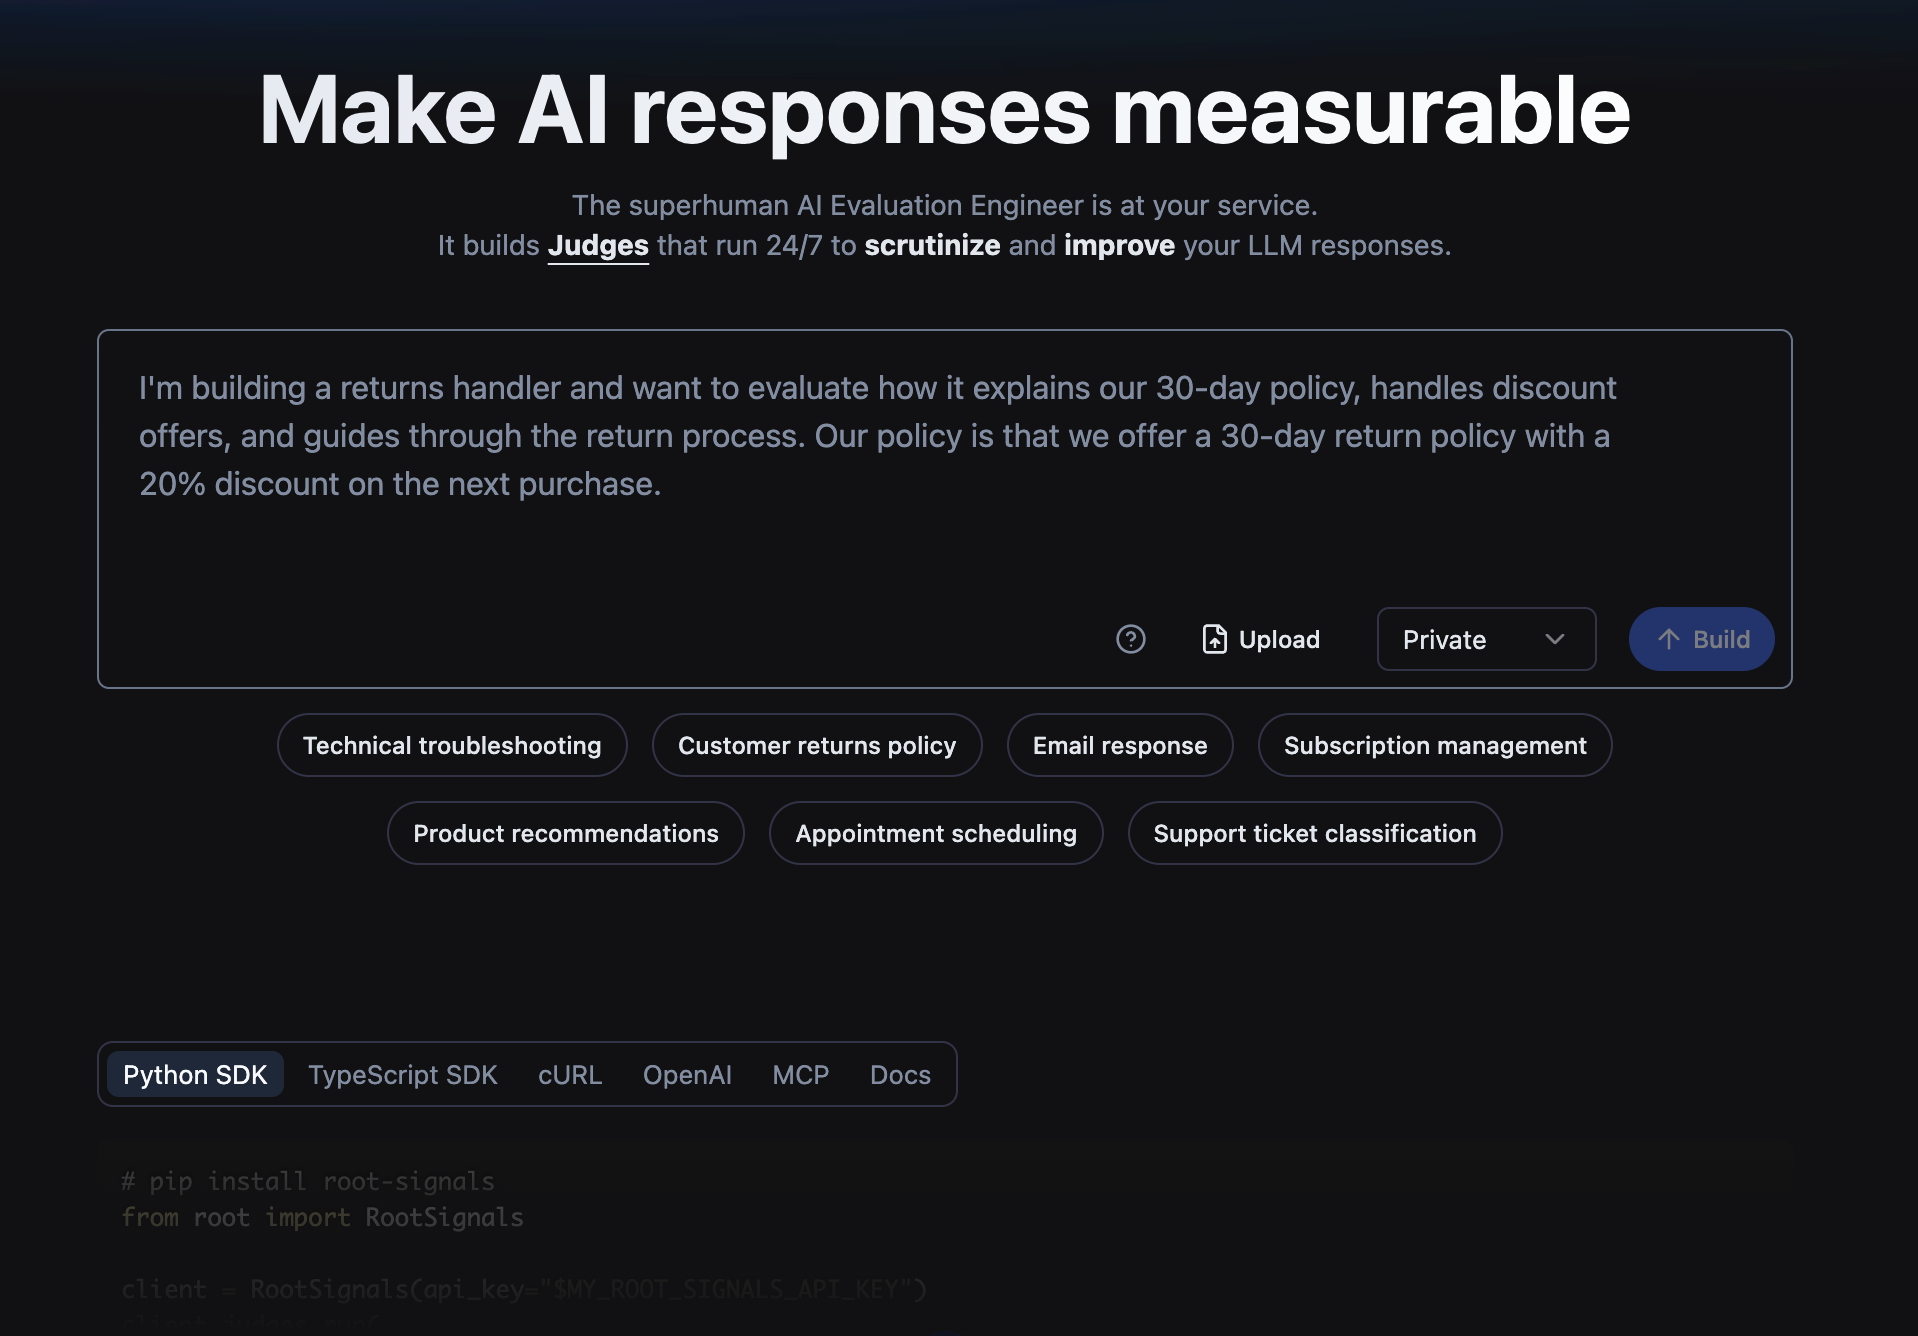The image size is (1918, 1336).
Task: Choose the Product recommendations chip
Action: [x=565, y=833]
